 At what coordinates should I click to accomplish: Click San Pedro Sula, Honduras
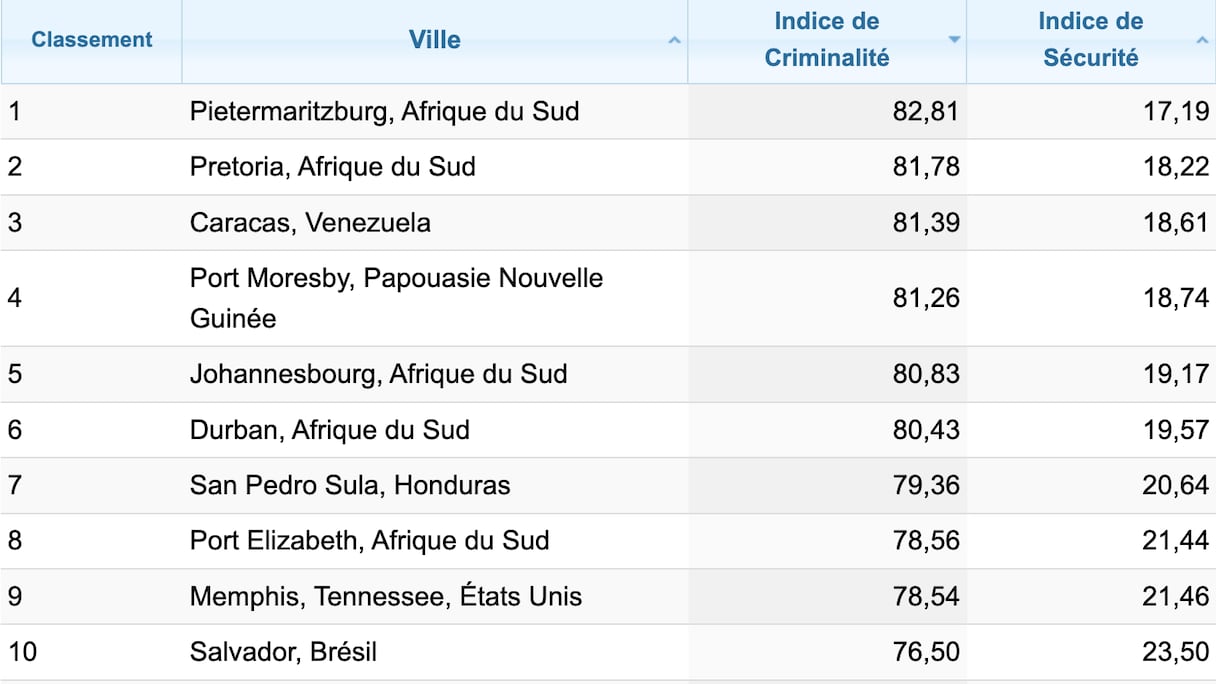[349, 486]
